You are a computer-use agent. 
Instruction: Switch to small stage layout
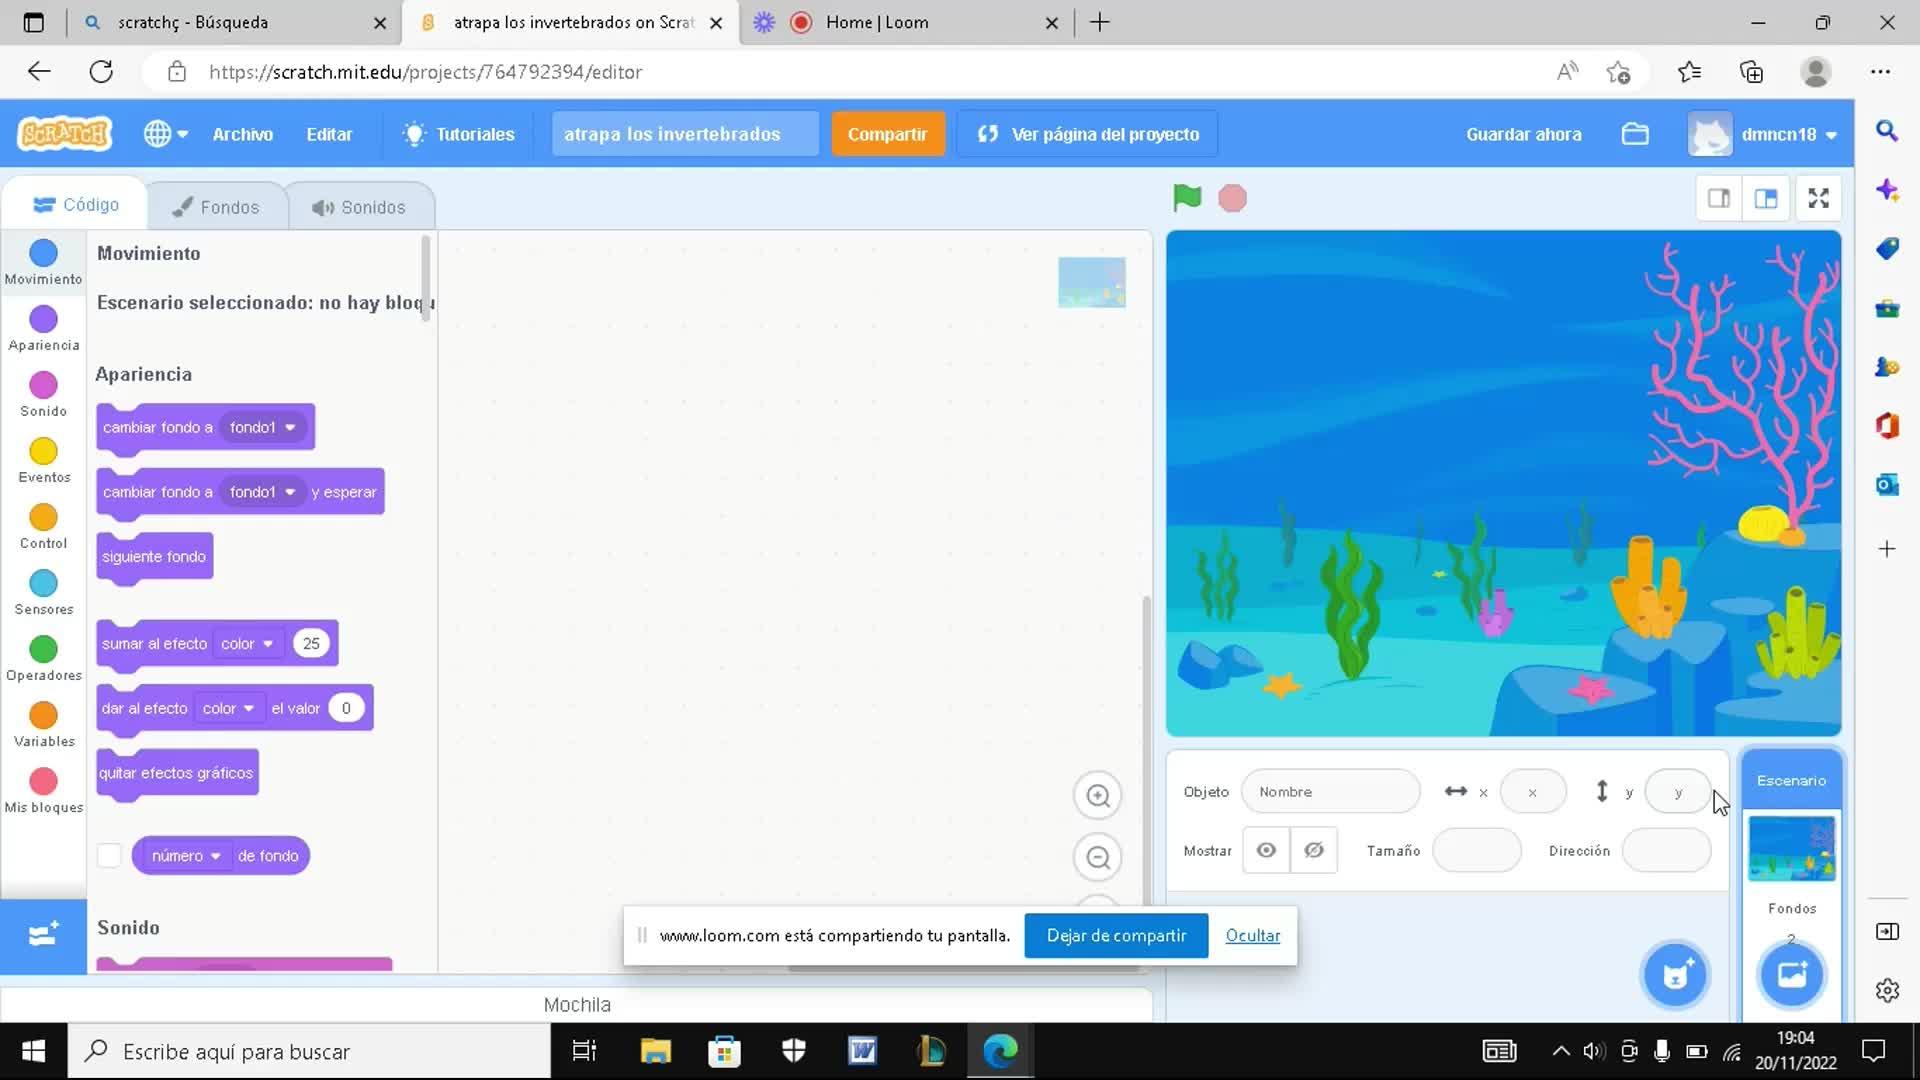pyautogui.click(x=1719, y=198)
